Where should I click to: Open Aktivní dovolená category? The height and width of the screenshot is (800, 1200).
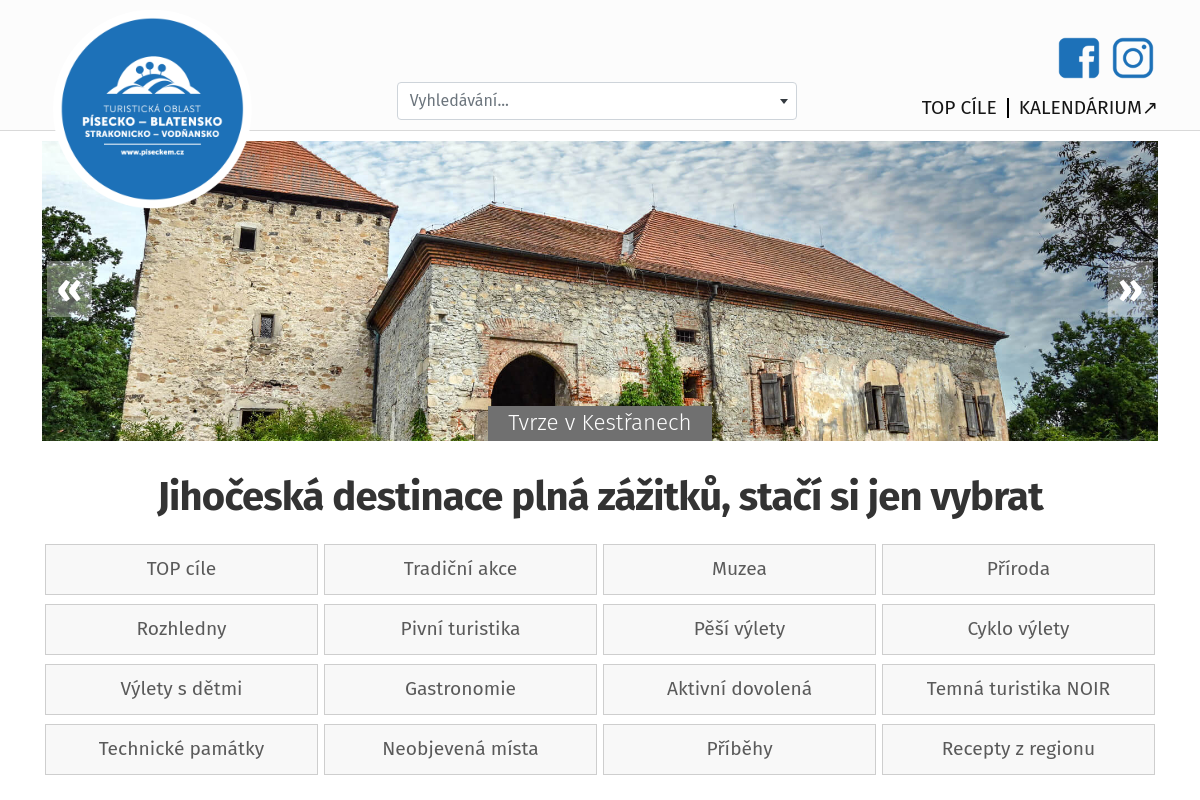click(x=739, y=689)
